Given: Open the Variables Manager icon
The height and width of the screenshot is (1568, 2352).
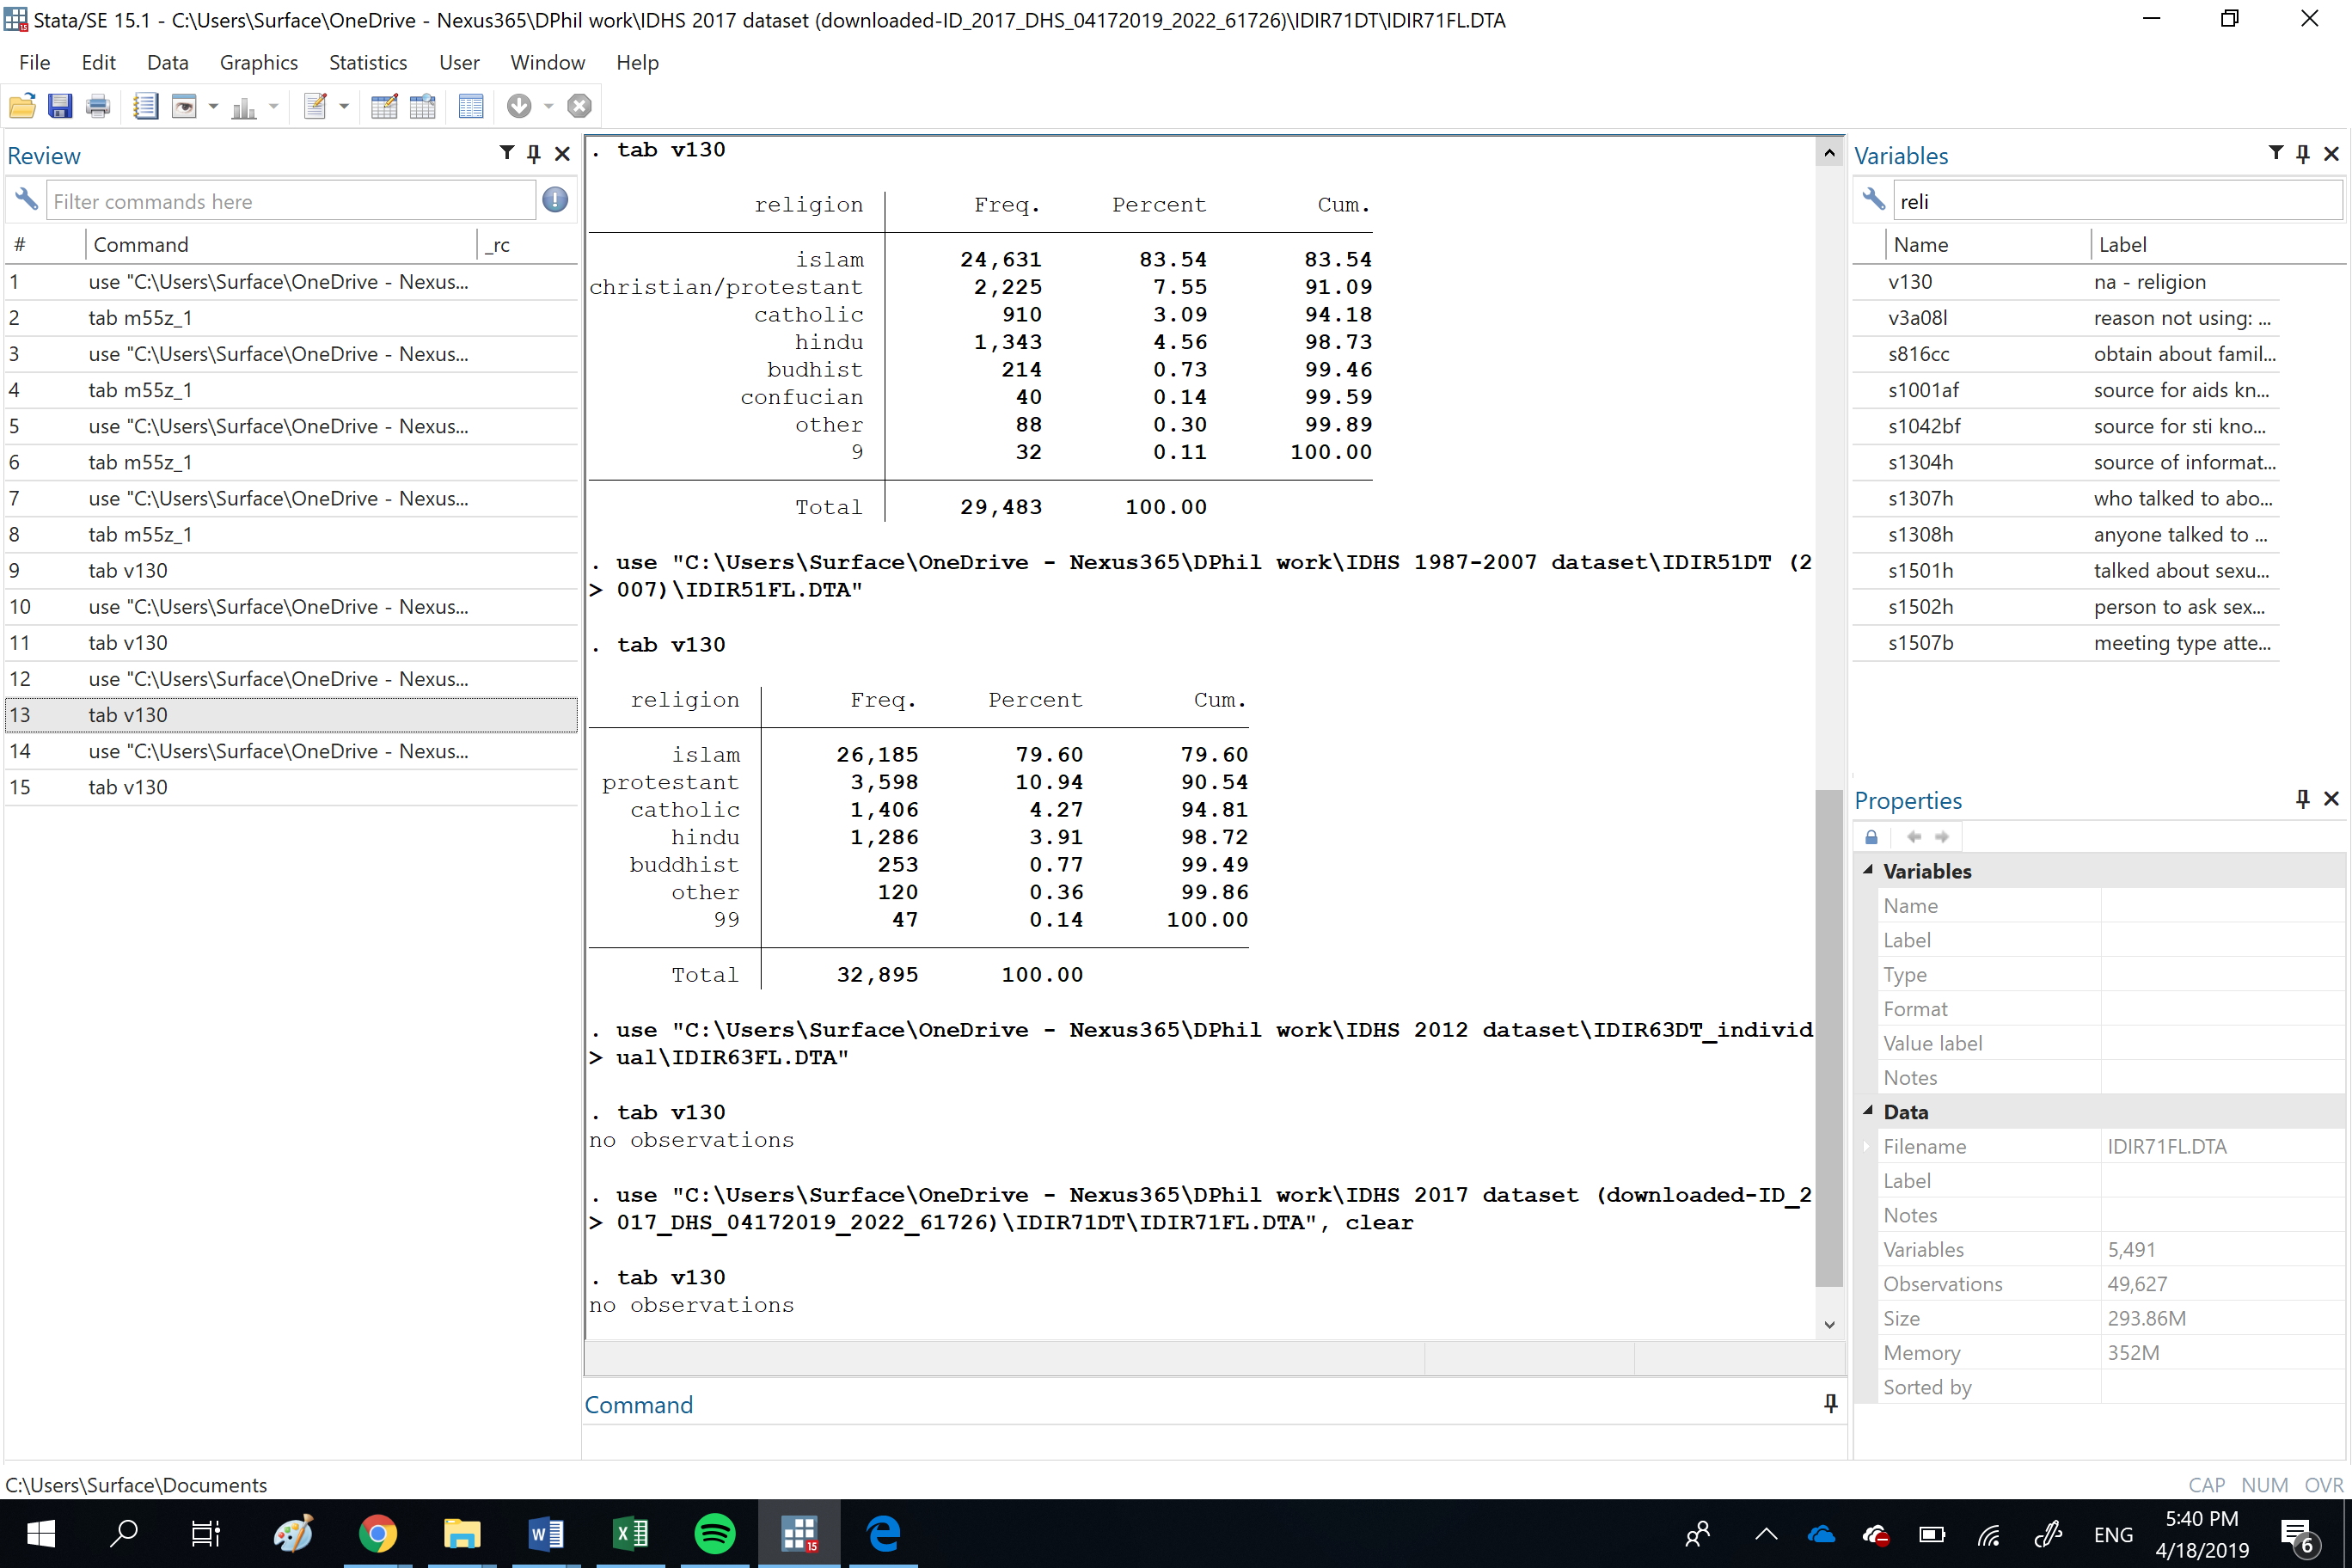Looking at the screenshot, I should point(470,106).
